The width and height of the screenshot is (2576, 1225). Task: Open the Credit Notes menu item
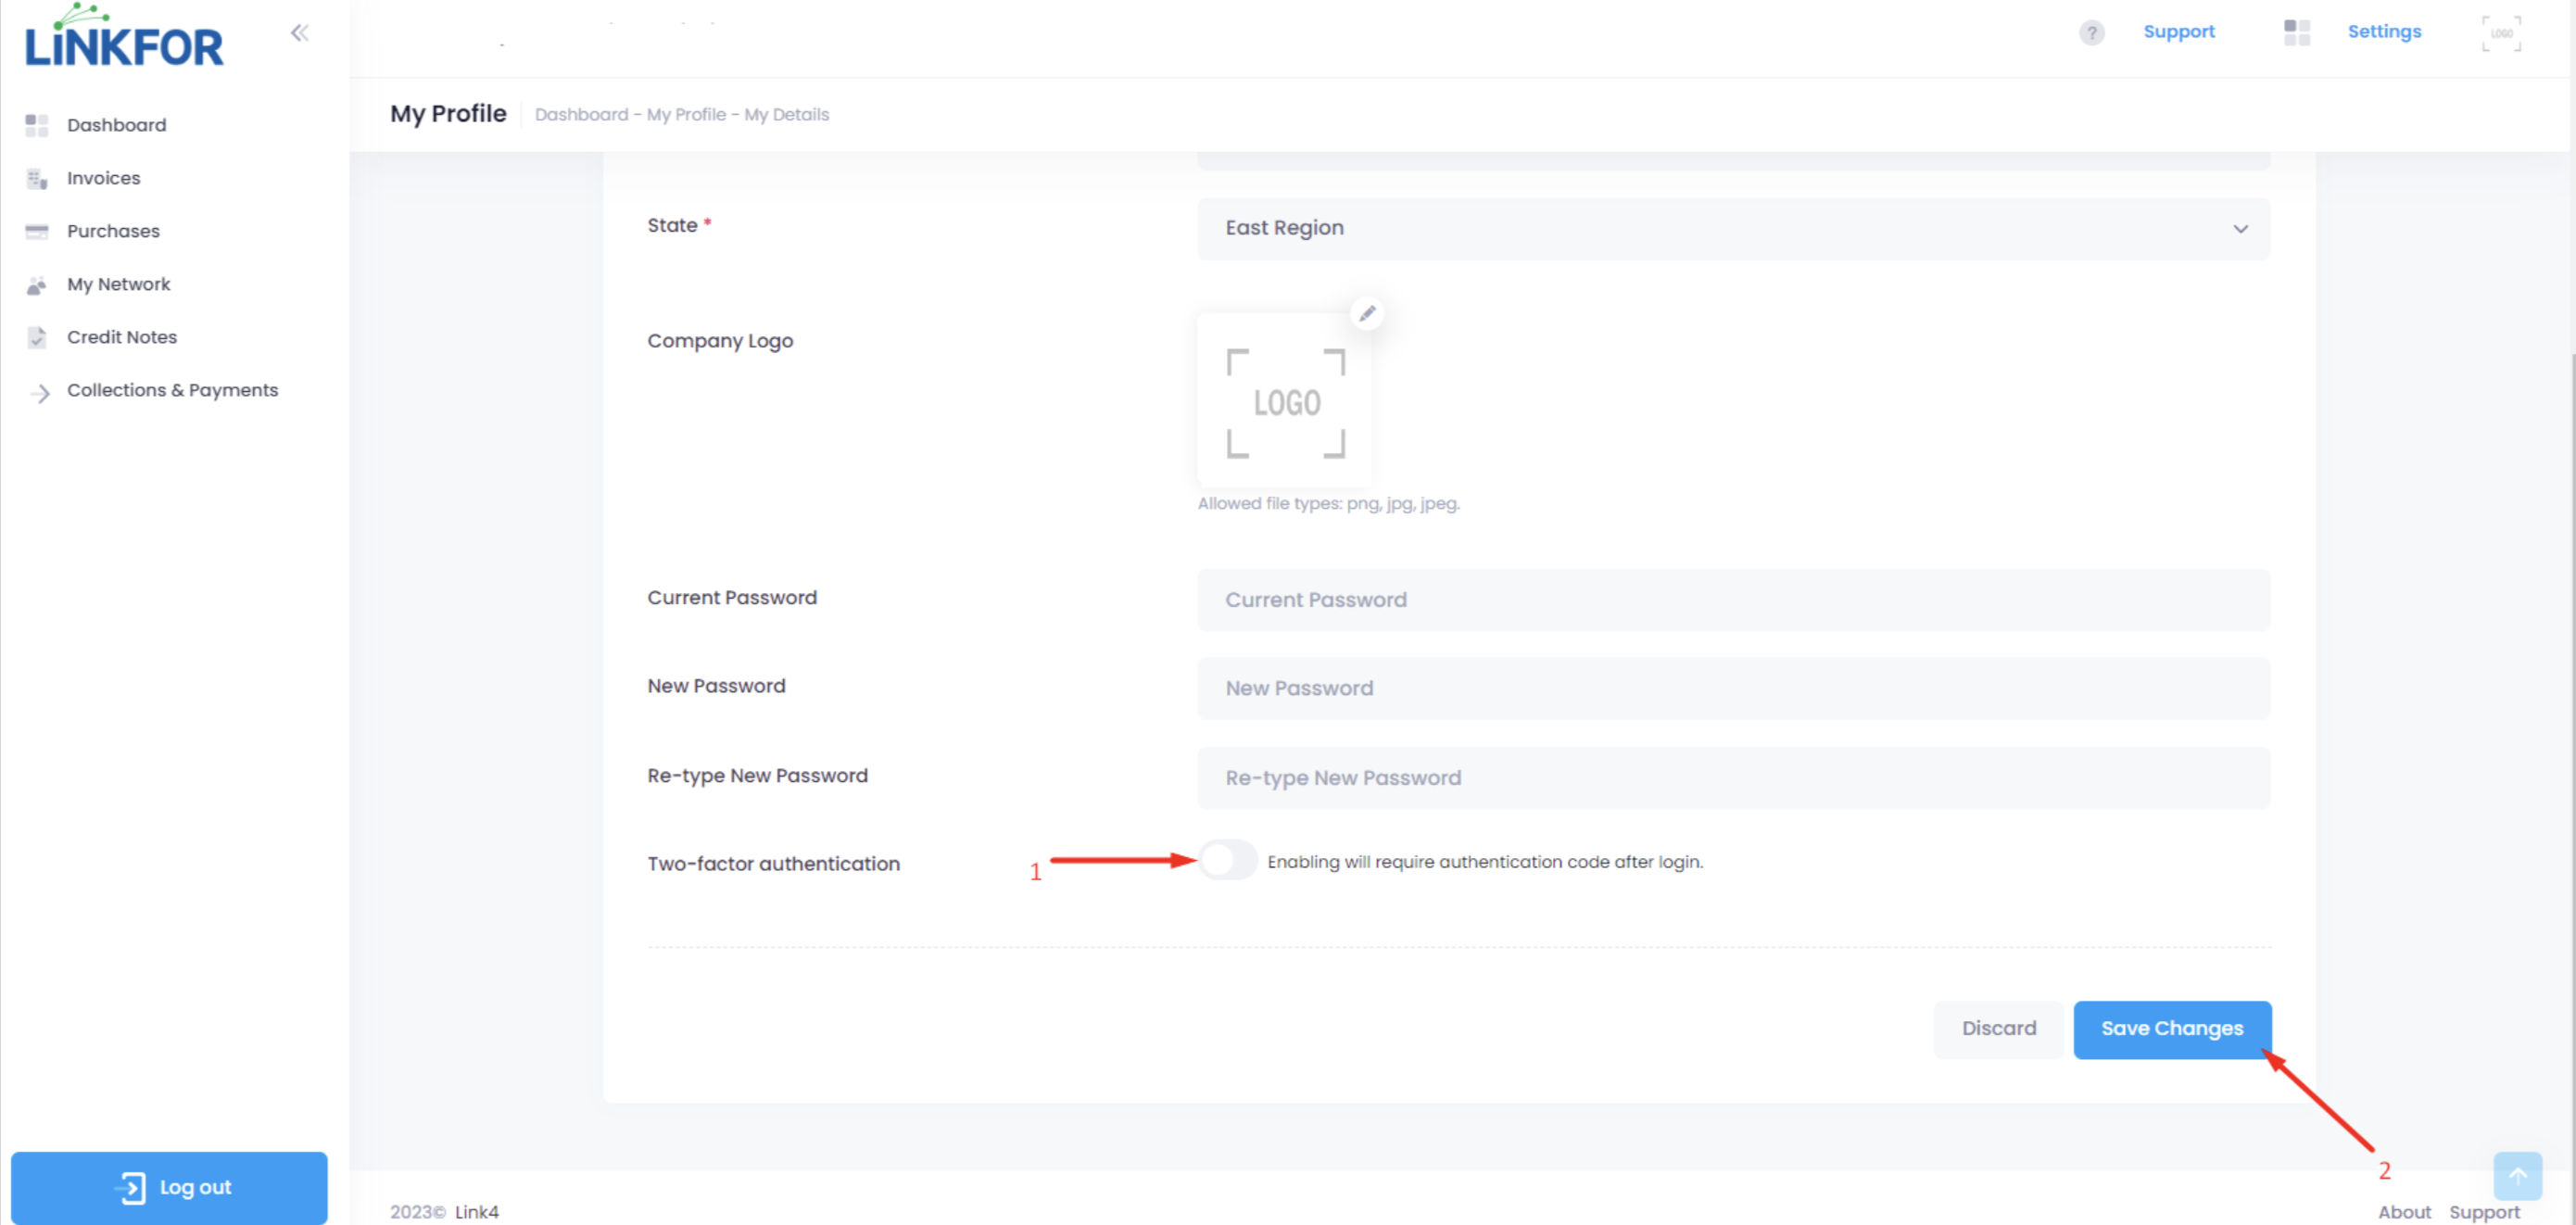click(x=122, y=337)
